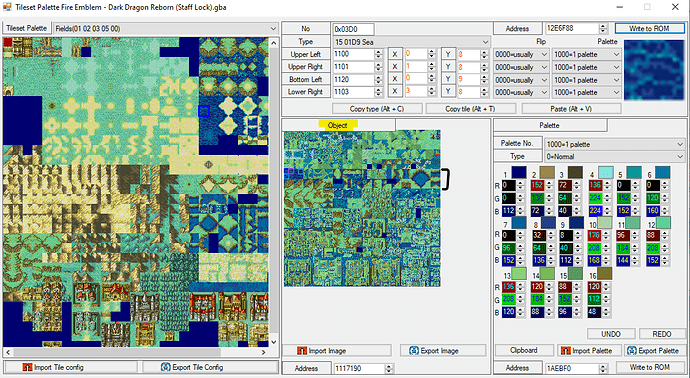Click the Upper Left label button
This screenshot has height=378, width=690.
click(x=305, y=55)
